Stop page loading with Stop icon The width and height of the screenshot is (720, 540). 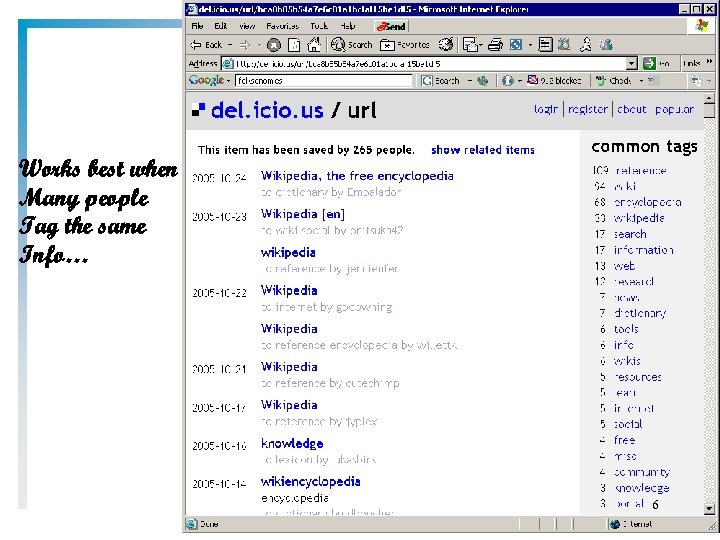pos(274,45)
